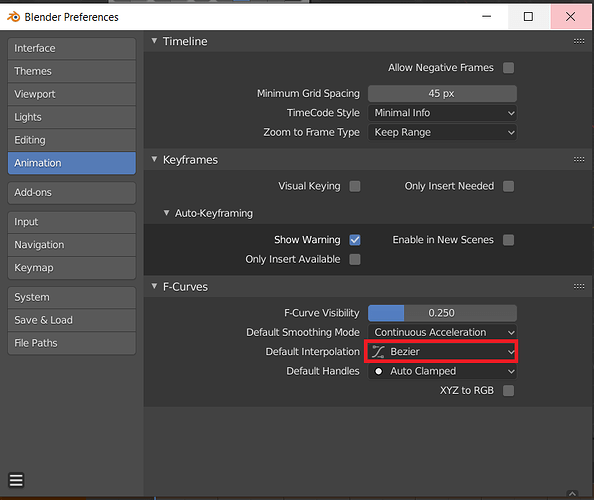Switch to Interface preferences tab
The height and width of the screenshot is (500, 594).
tap(72, 48)
